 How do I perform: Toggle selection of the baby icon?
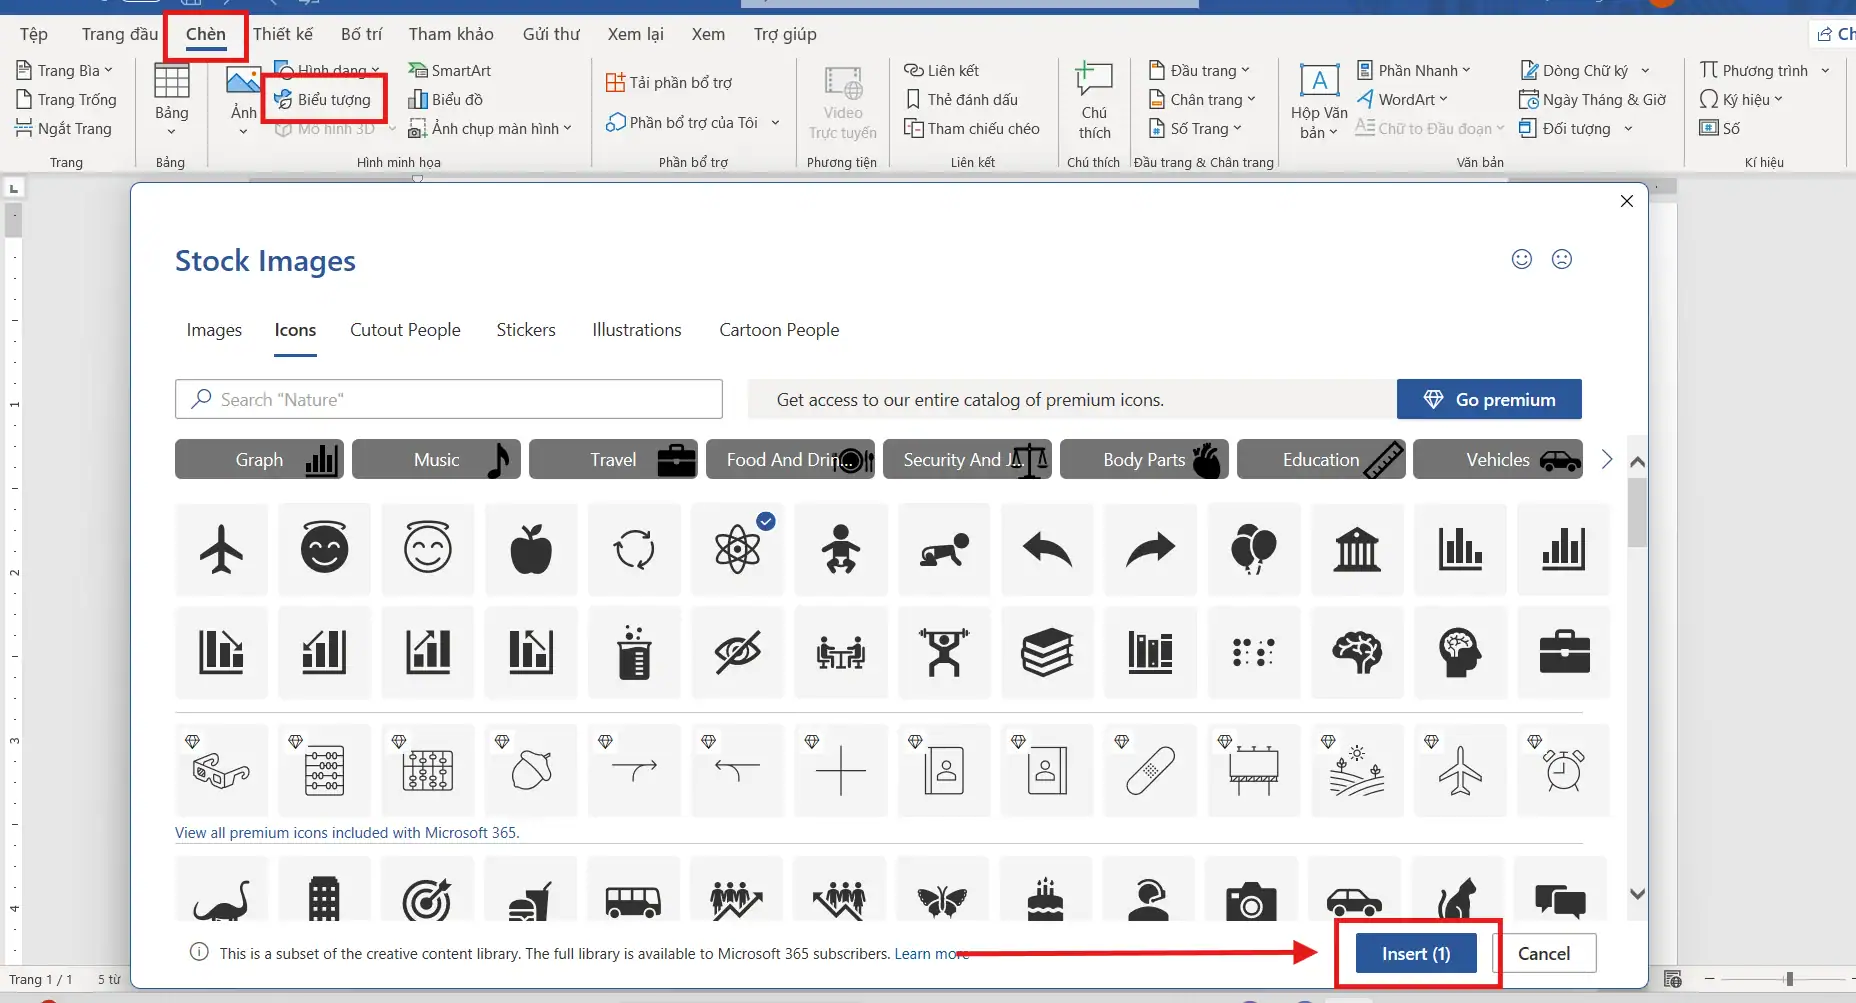click(x=841, y=549)
